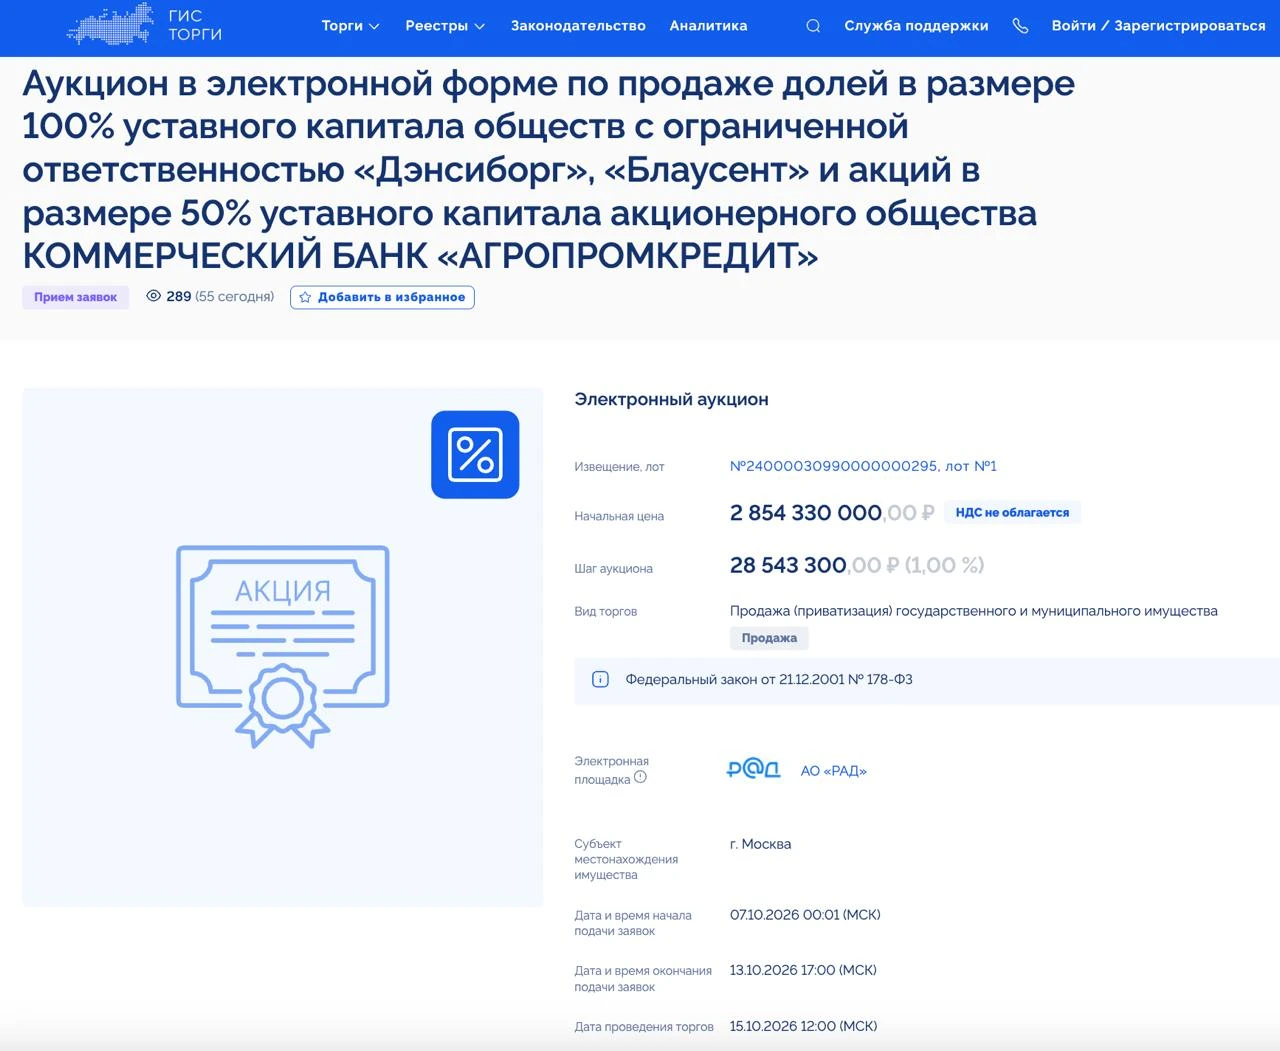Click the starting price 2 854 330 000

pos(832,513)
